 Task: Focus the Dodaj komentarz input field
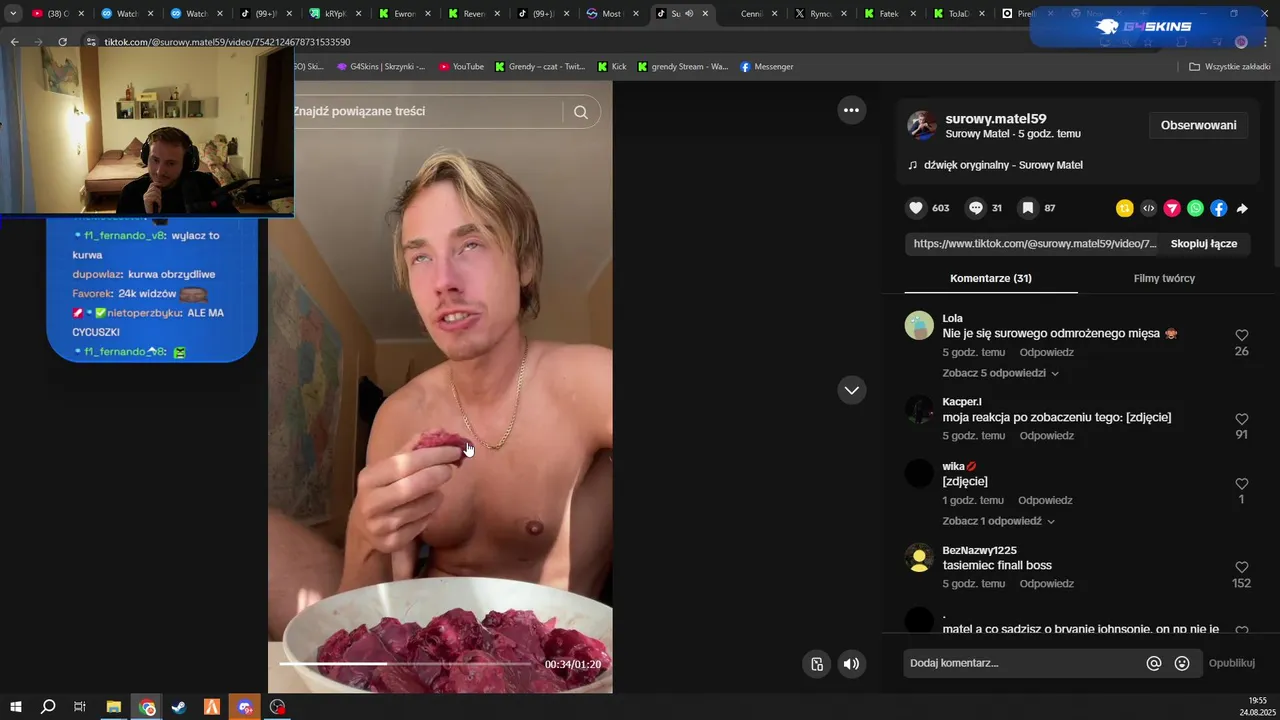click(x=1023, y=663)
